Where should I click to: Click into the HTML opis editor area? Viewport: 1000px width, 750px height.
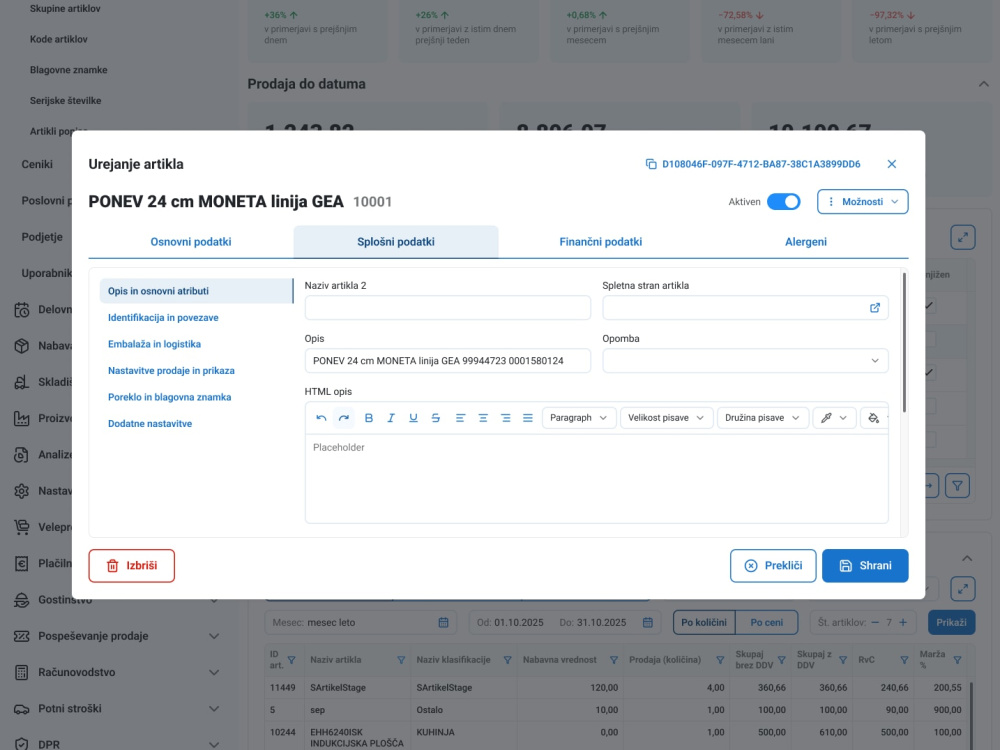pyautogui.click(x=596, y=478)
